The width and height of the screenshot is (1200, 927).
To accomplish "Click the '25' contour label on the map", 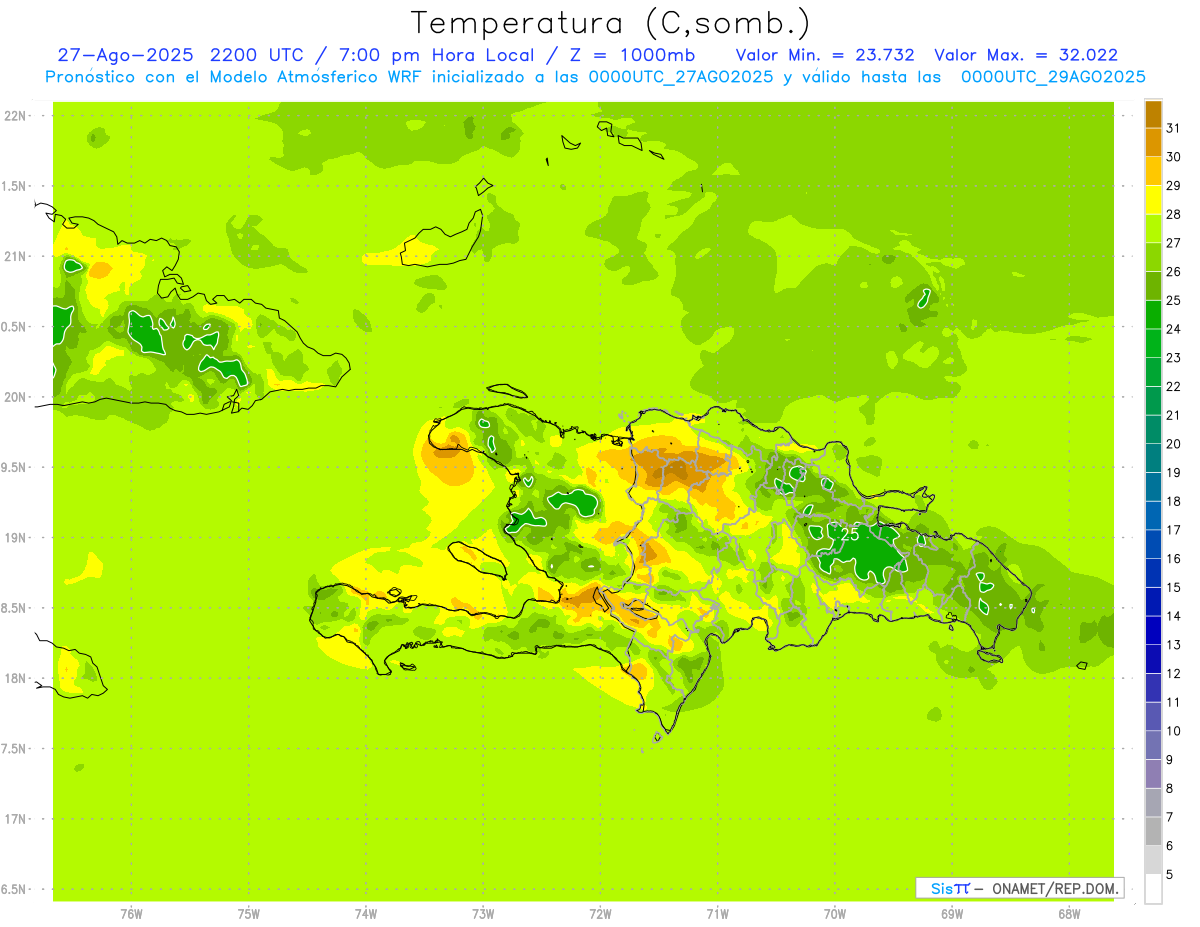I will (850, 534).
